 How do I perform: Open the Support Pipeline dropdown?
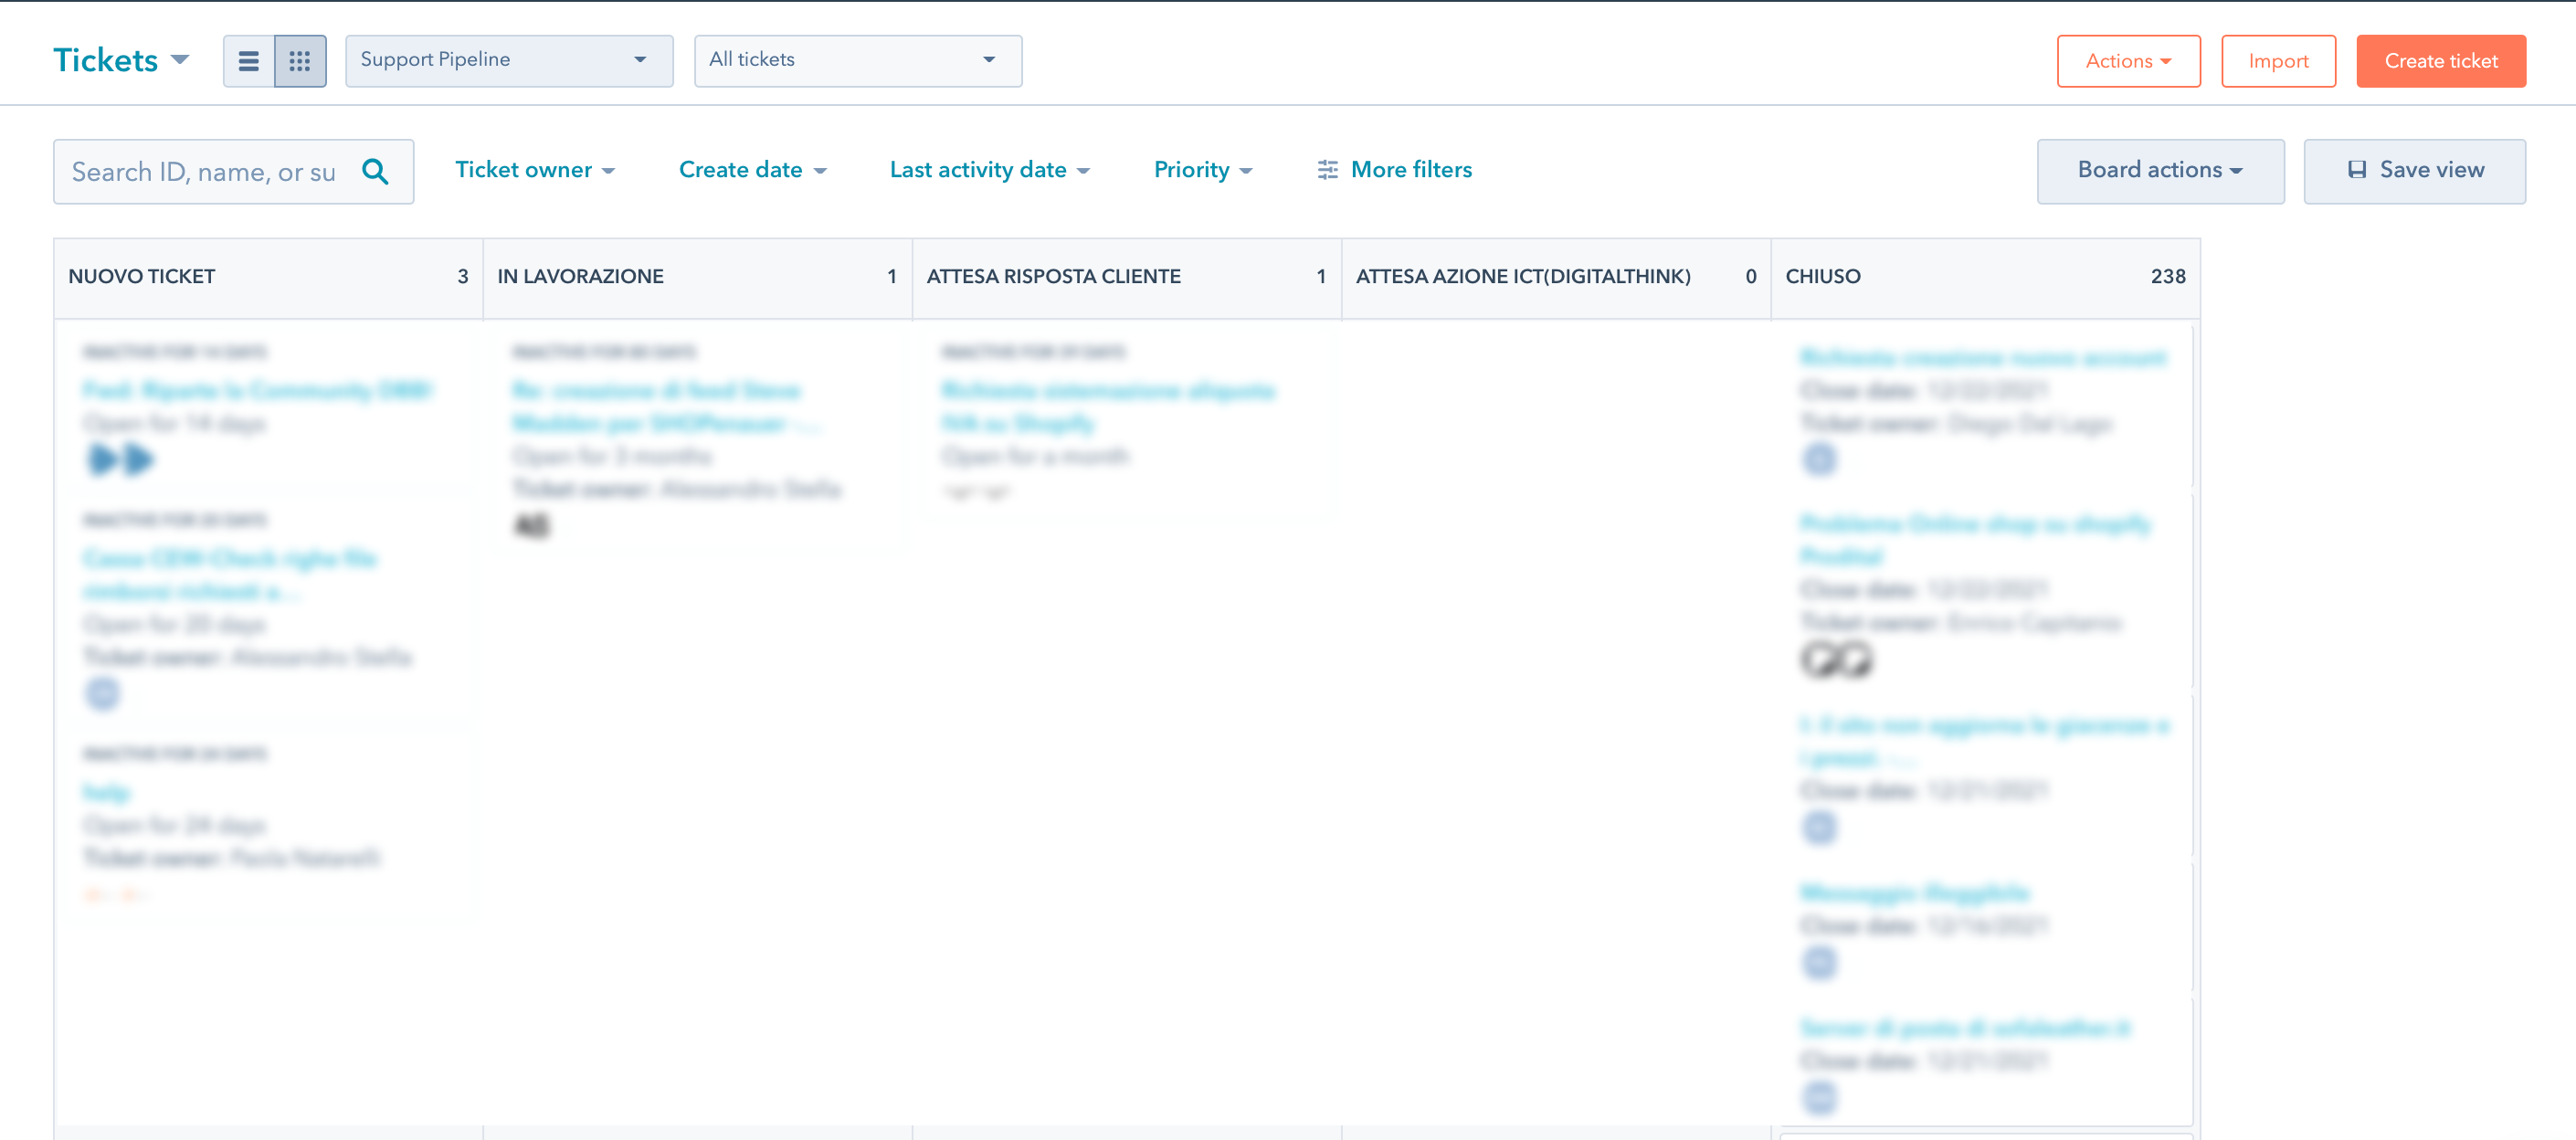click(509, 61)
